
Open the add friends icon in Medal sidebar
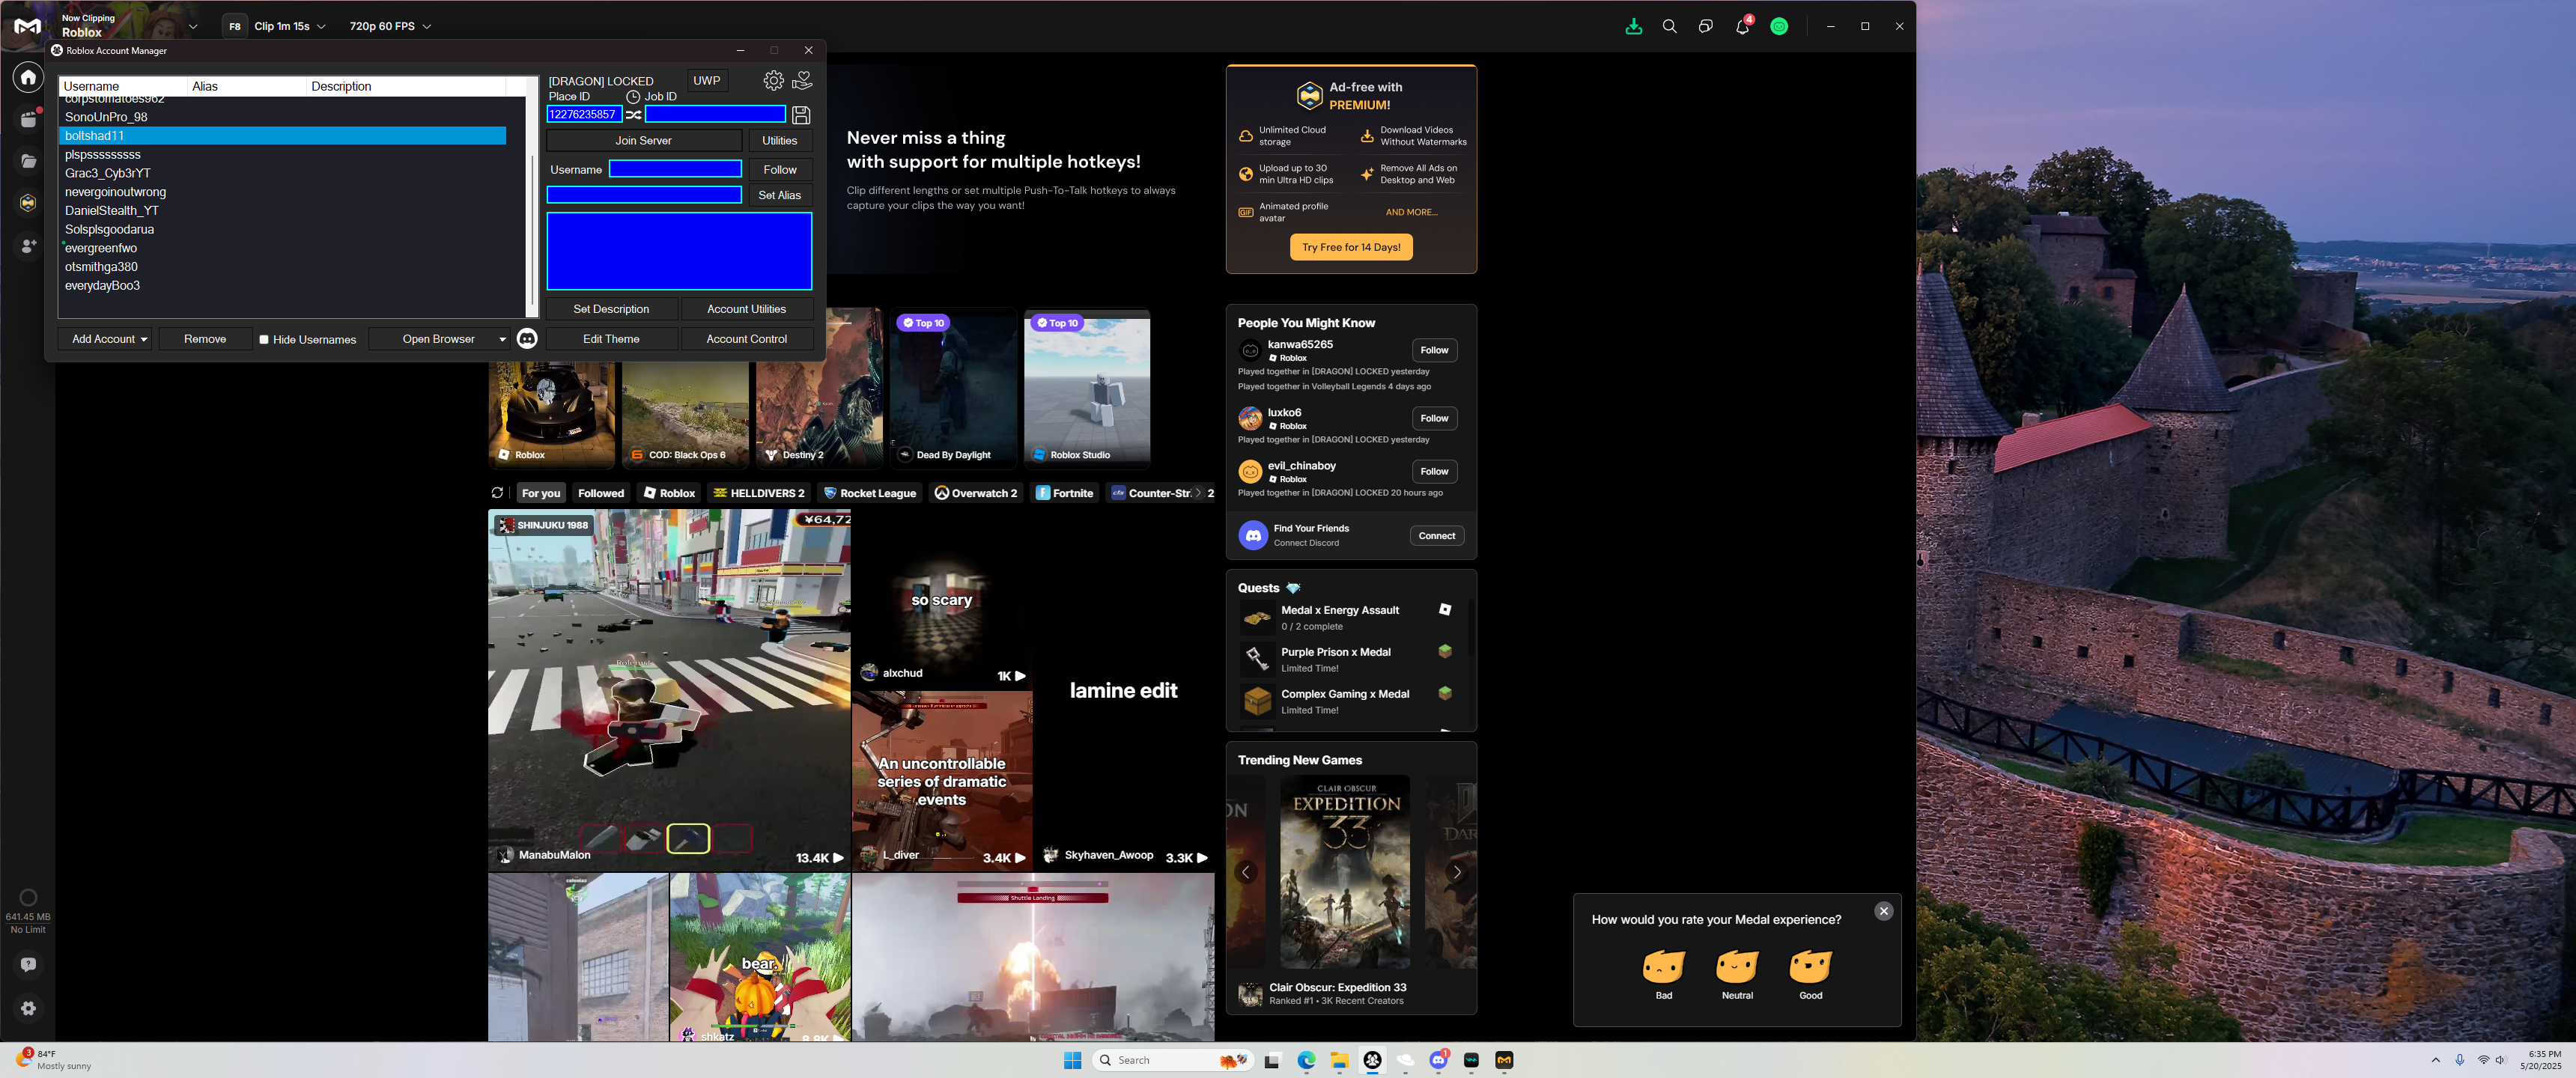pos(28,245)
